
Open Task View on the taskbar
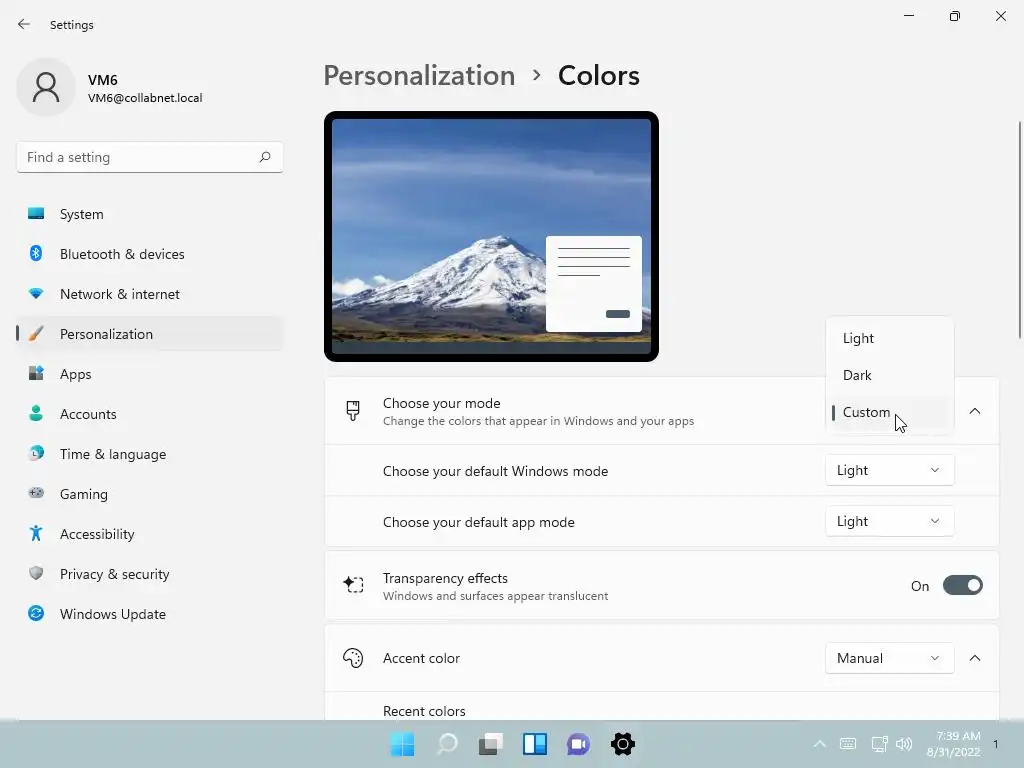pos(490,744)
